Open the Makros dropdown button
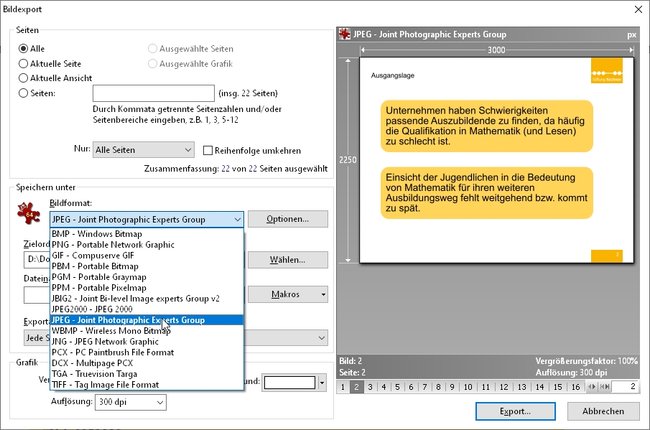 tap(288, 294)
